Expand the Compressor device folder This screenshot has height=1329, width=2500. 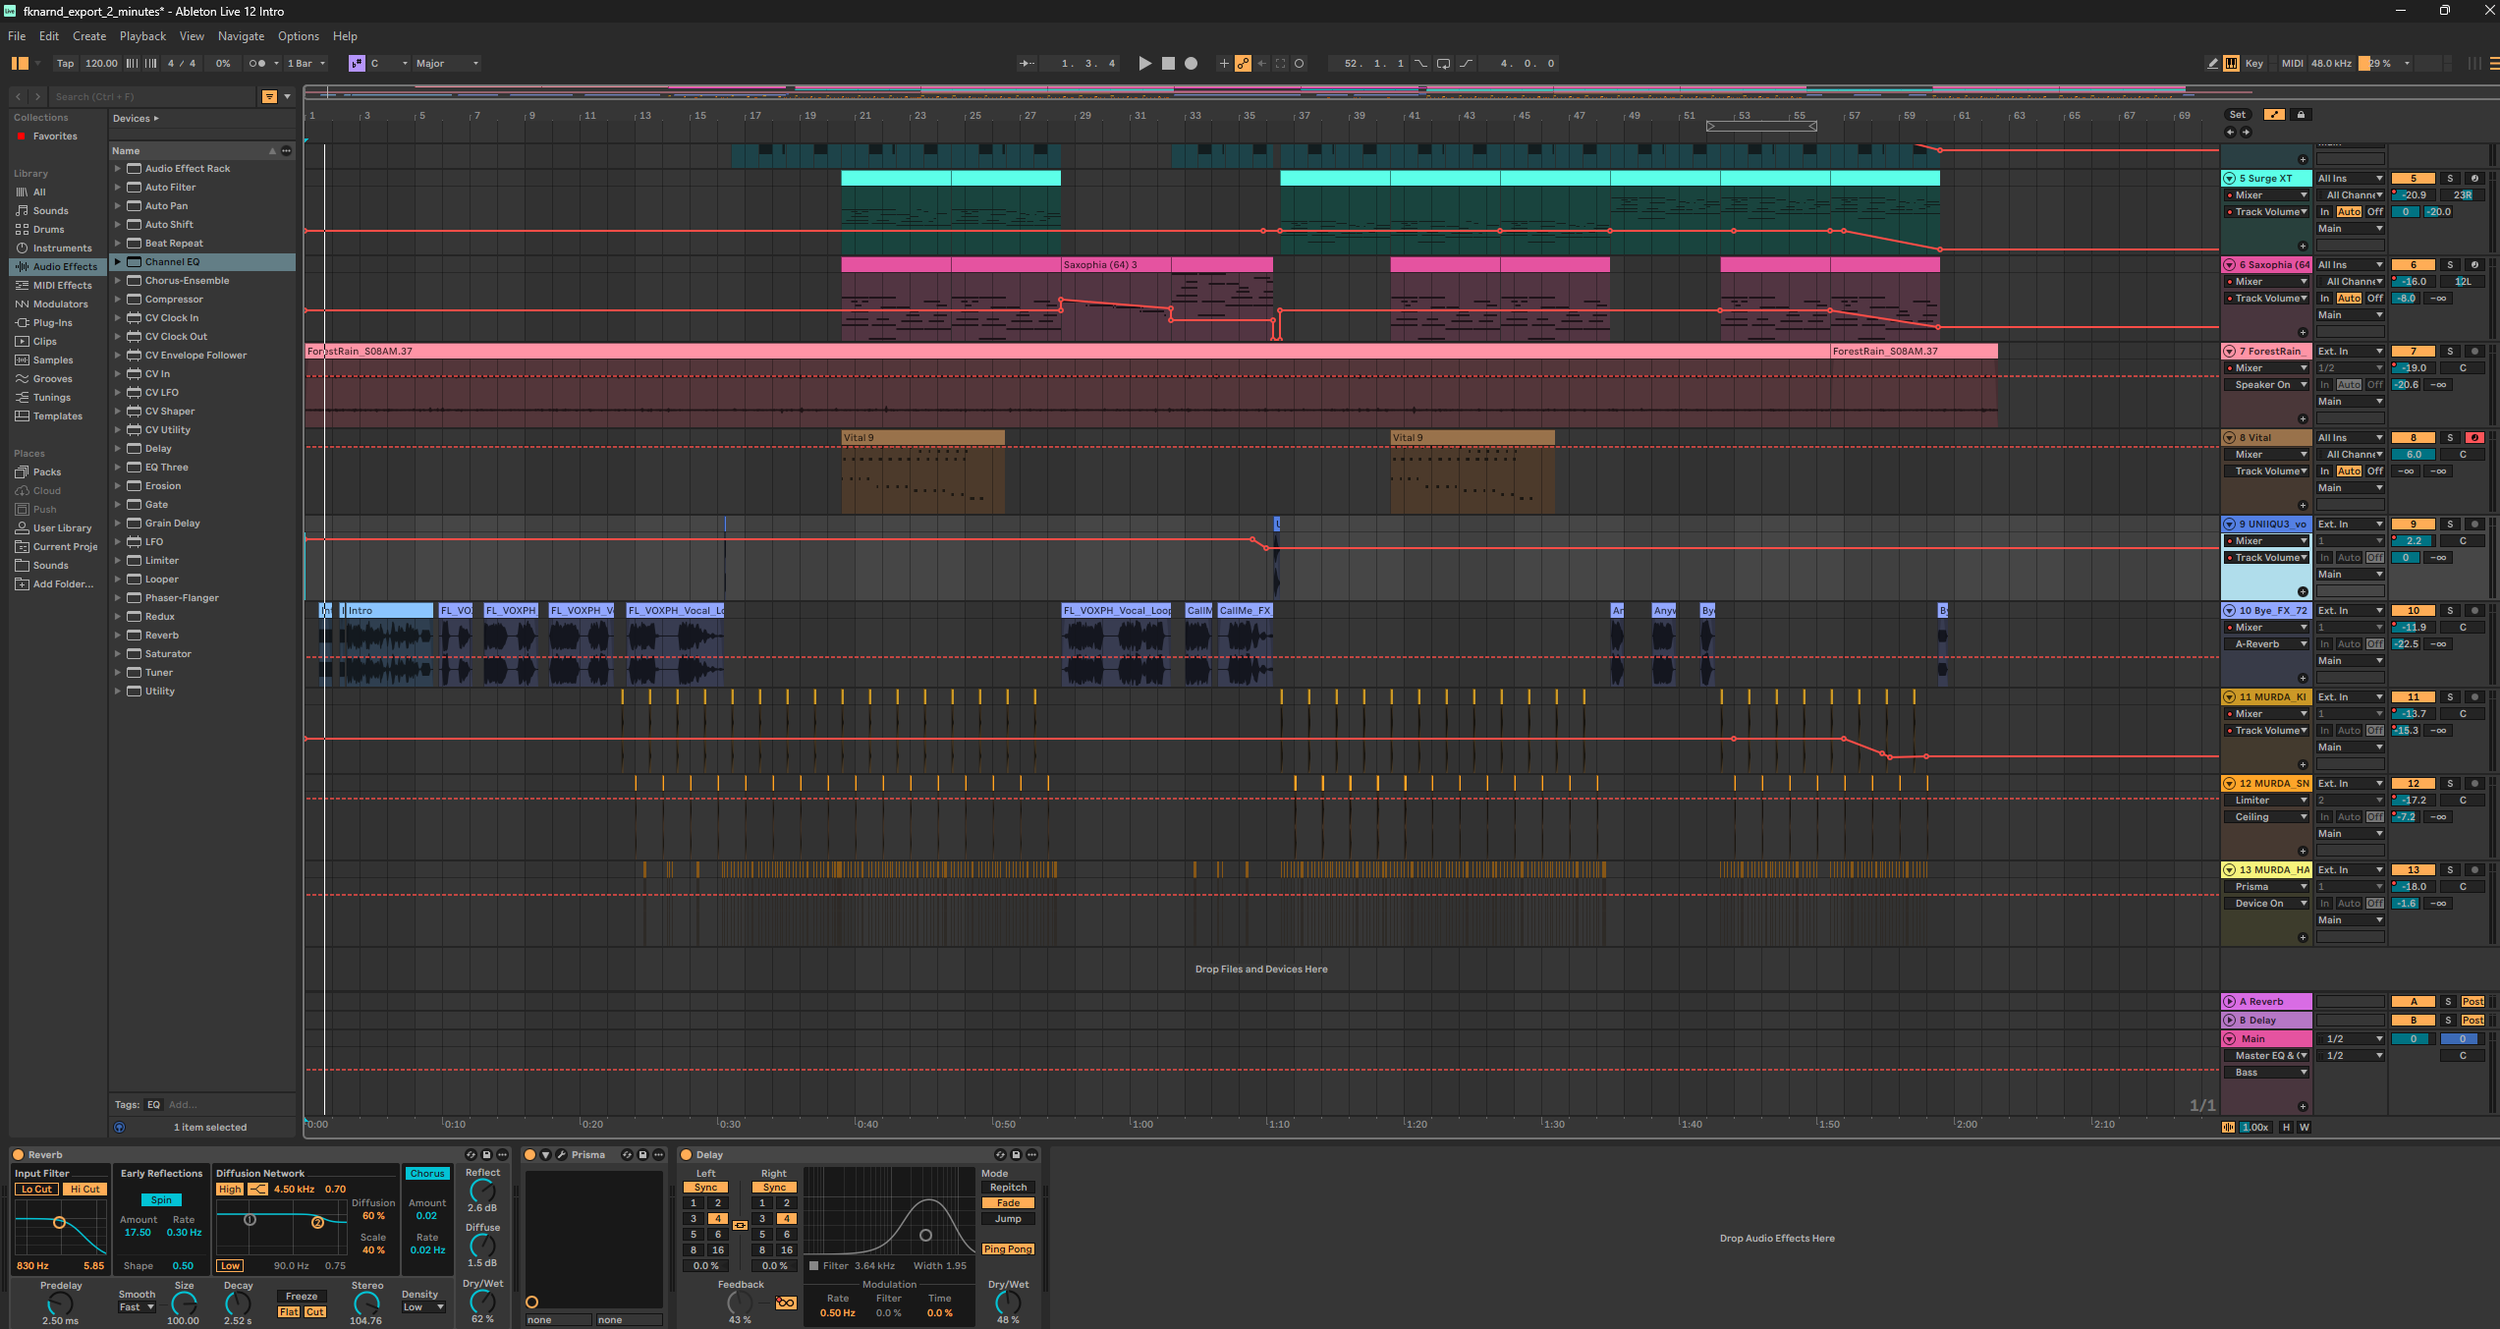click(x=117, y=299)
